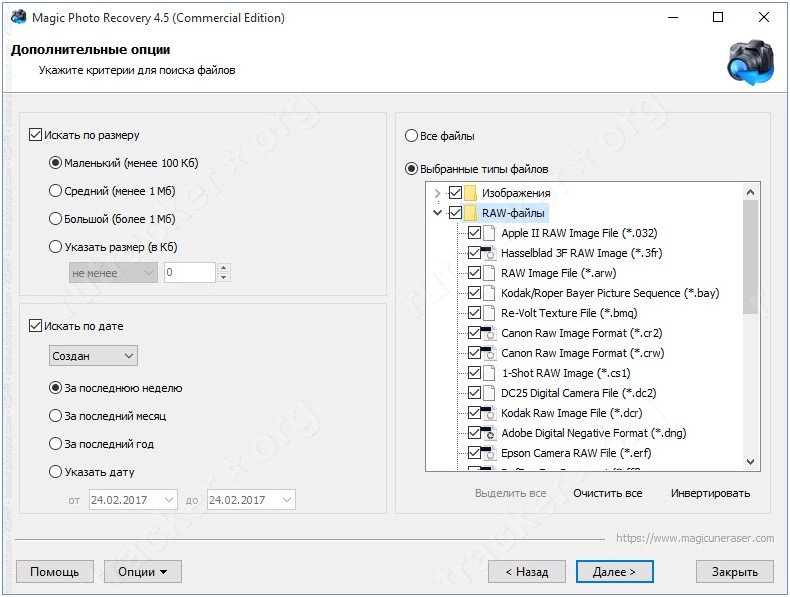
Task: Select Указать размер (в Кб) option
Action: 55,247
